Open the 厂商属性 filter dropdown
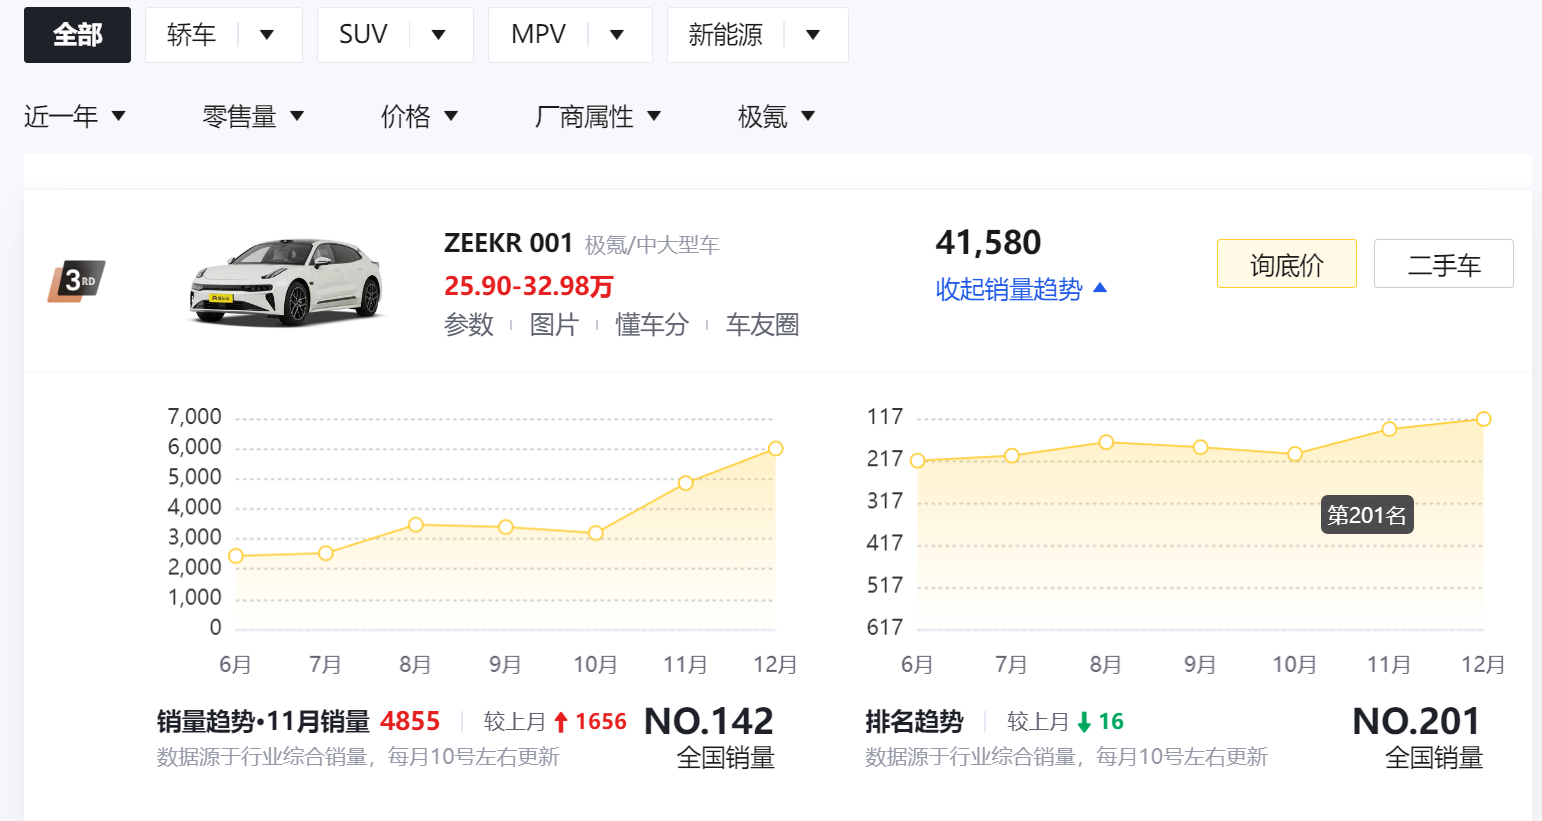 coord(598,117)
